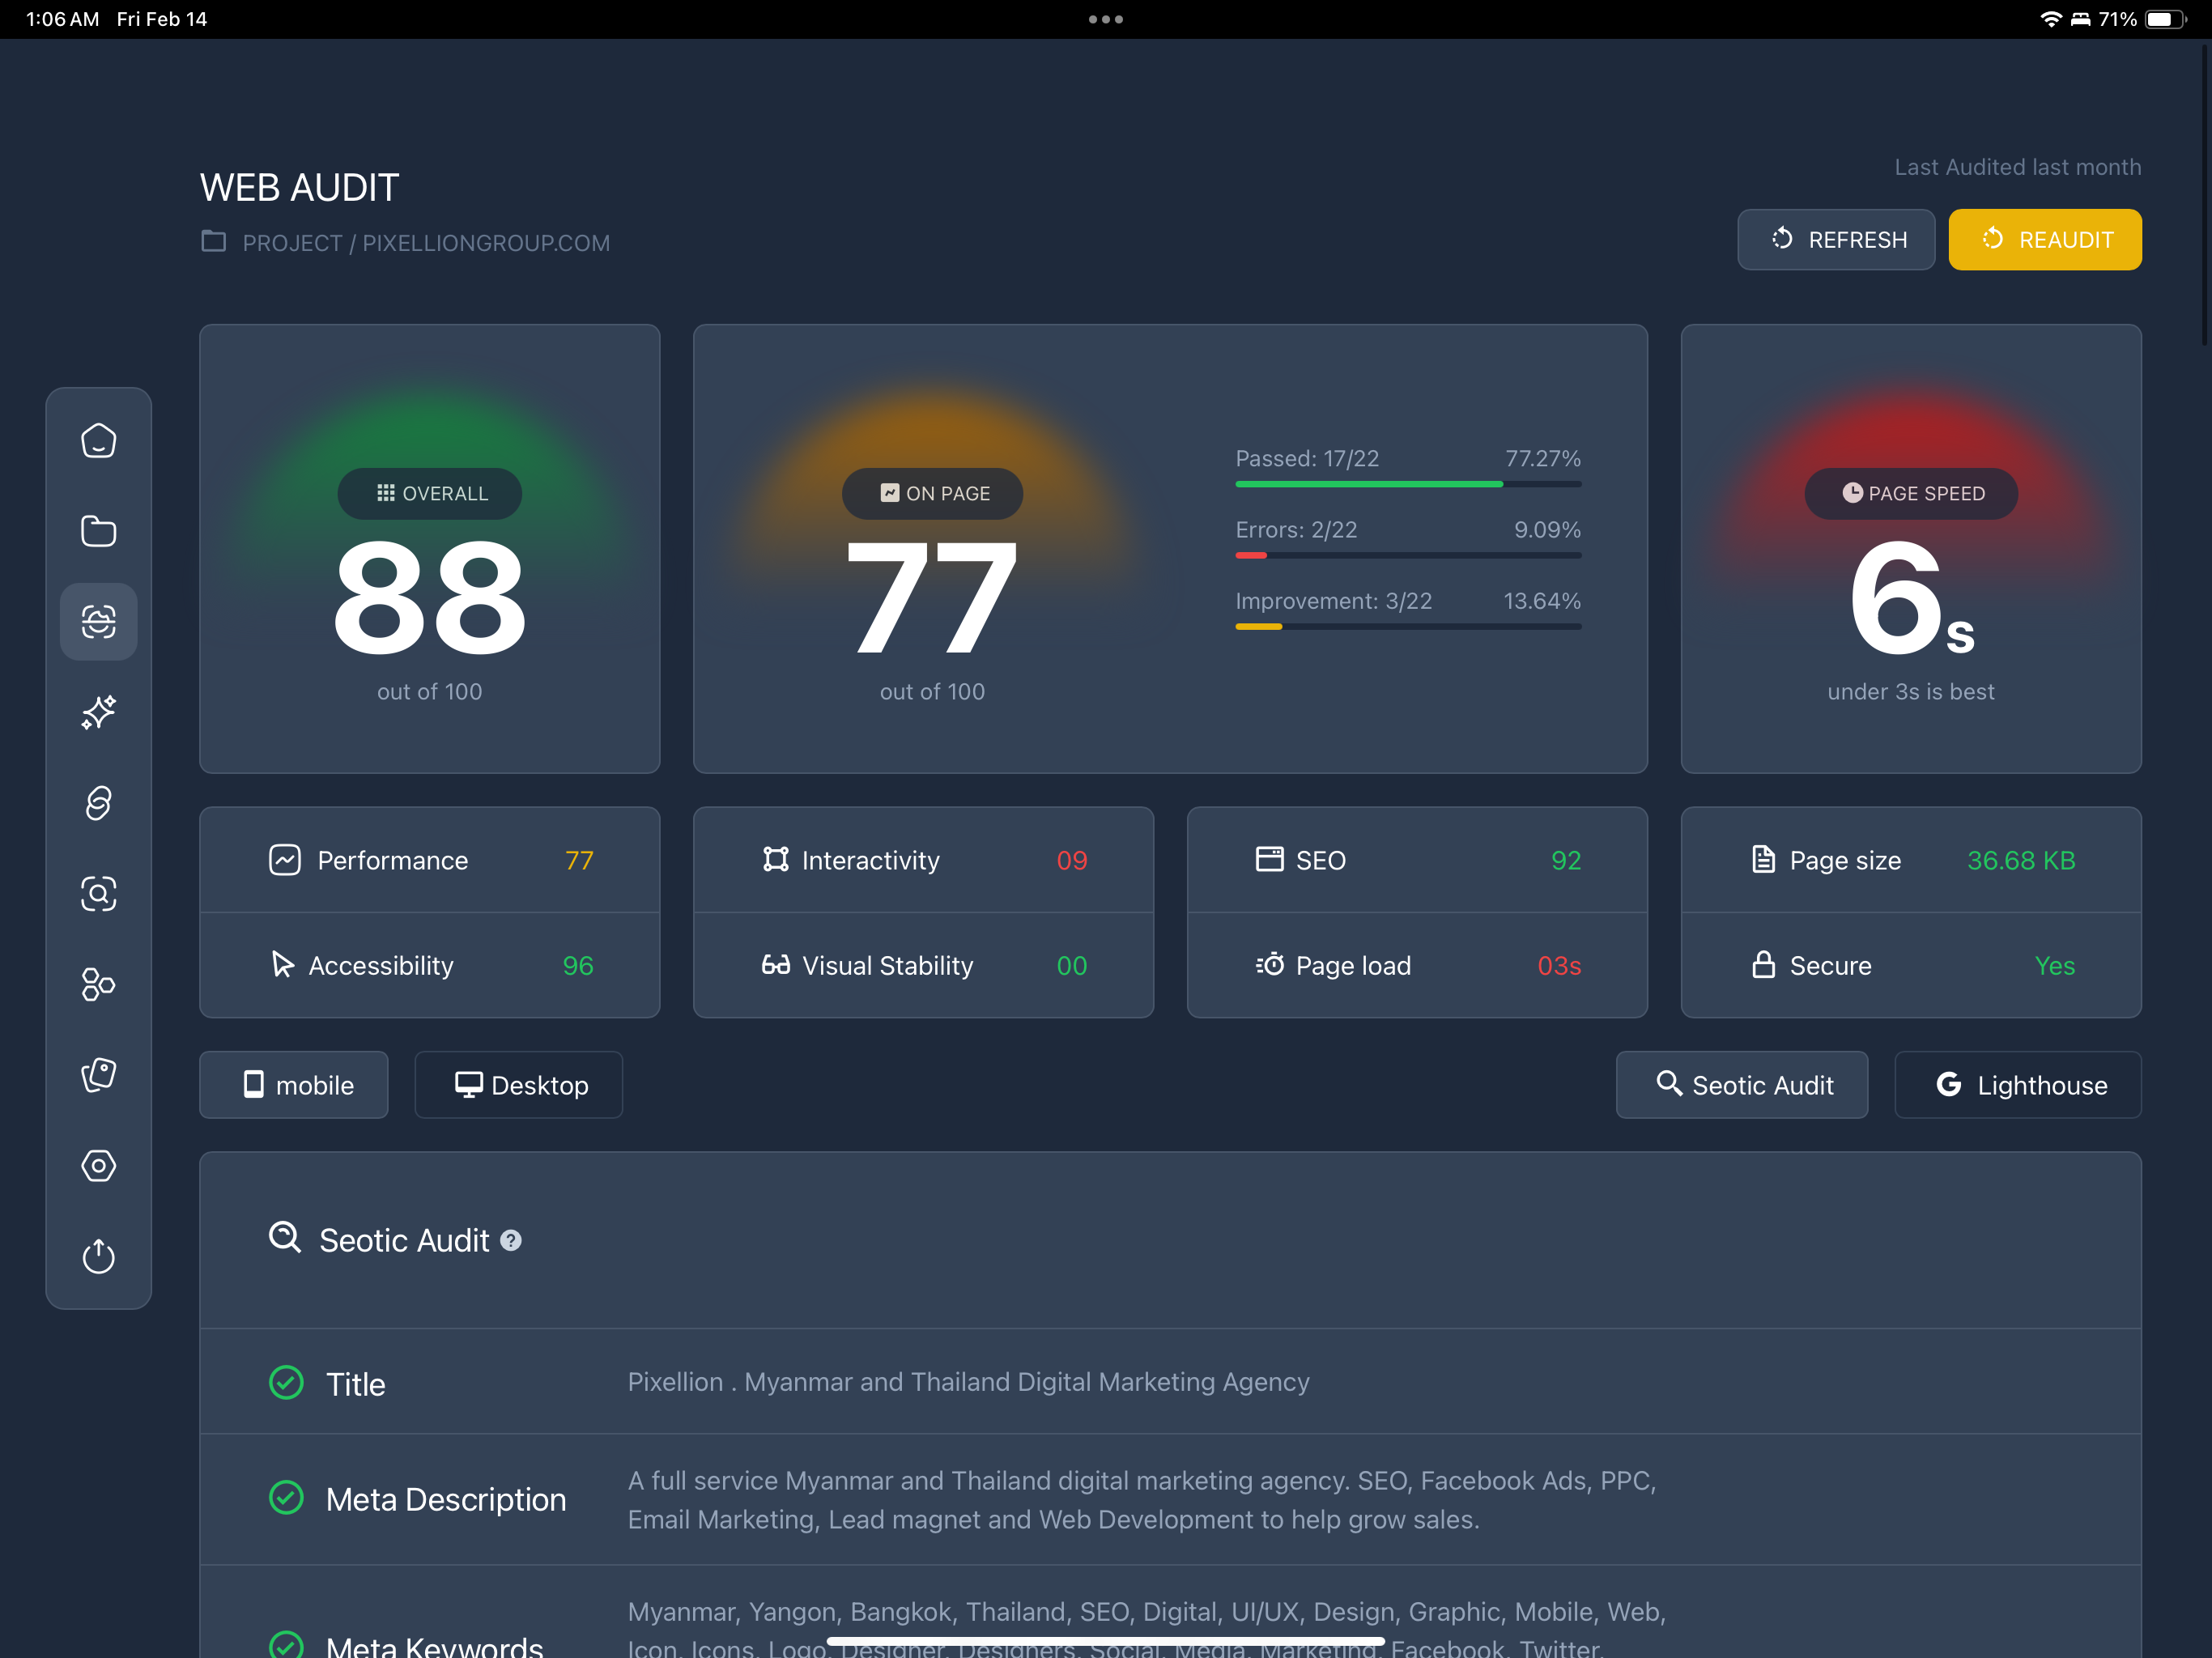Click the Visual Stability glasses icon
Viewport: 2212px width, 1658px height.
click(775, 964)
